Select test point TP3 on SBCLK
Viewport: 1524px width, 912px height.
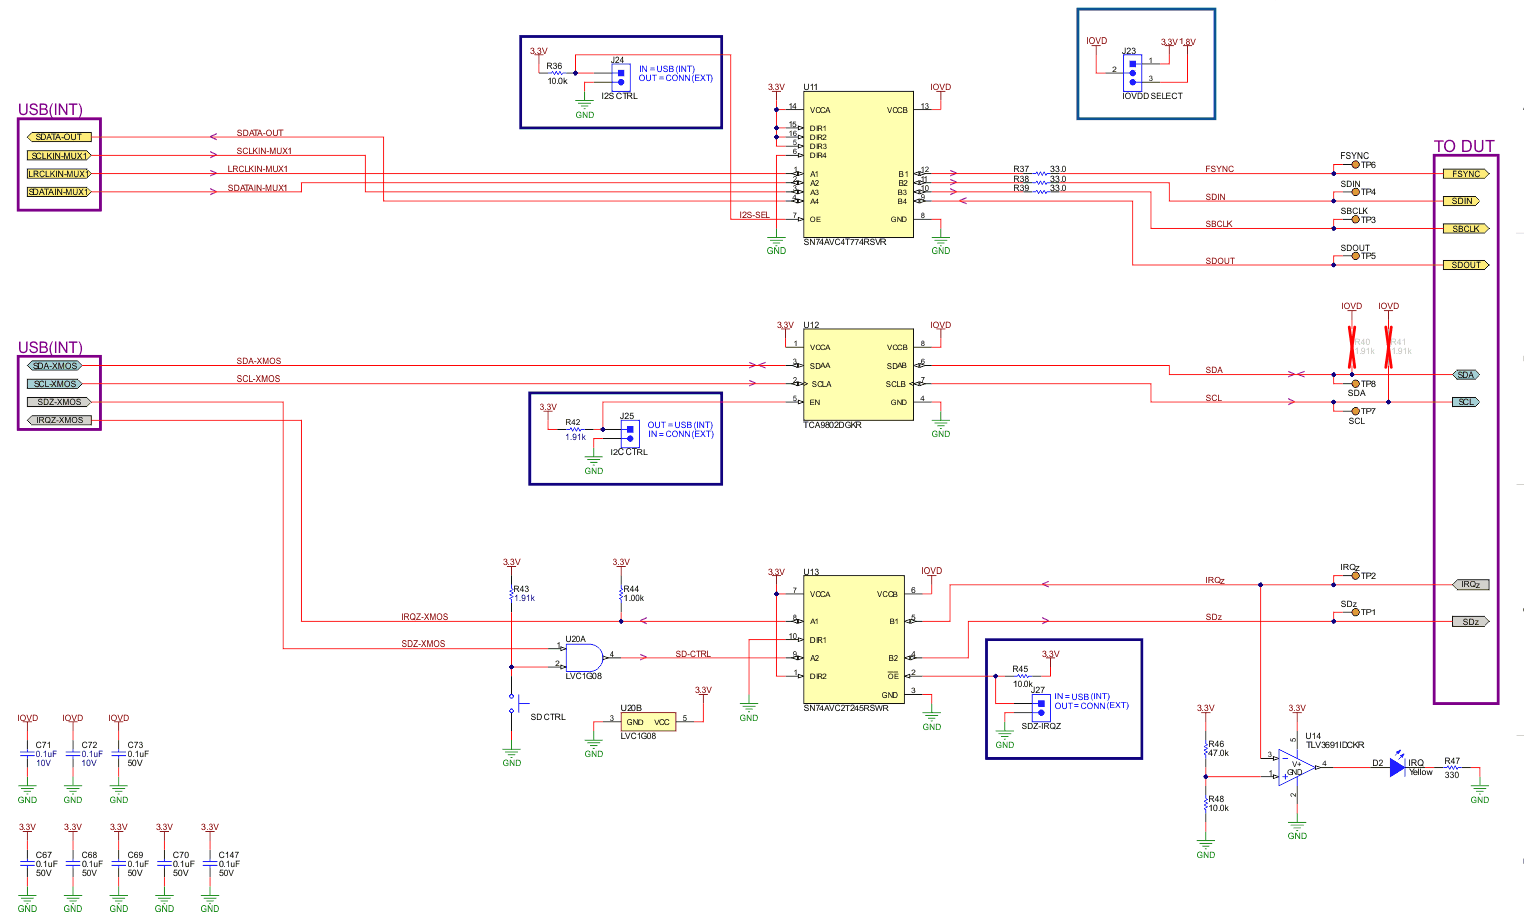pos(1356,220)
